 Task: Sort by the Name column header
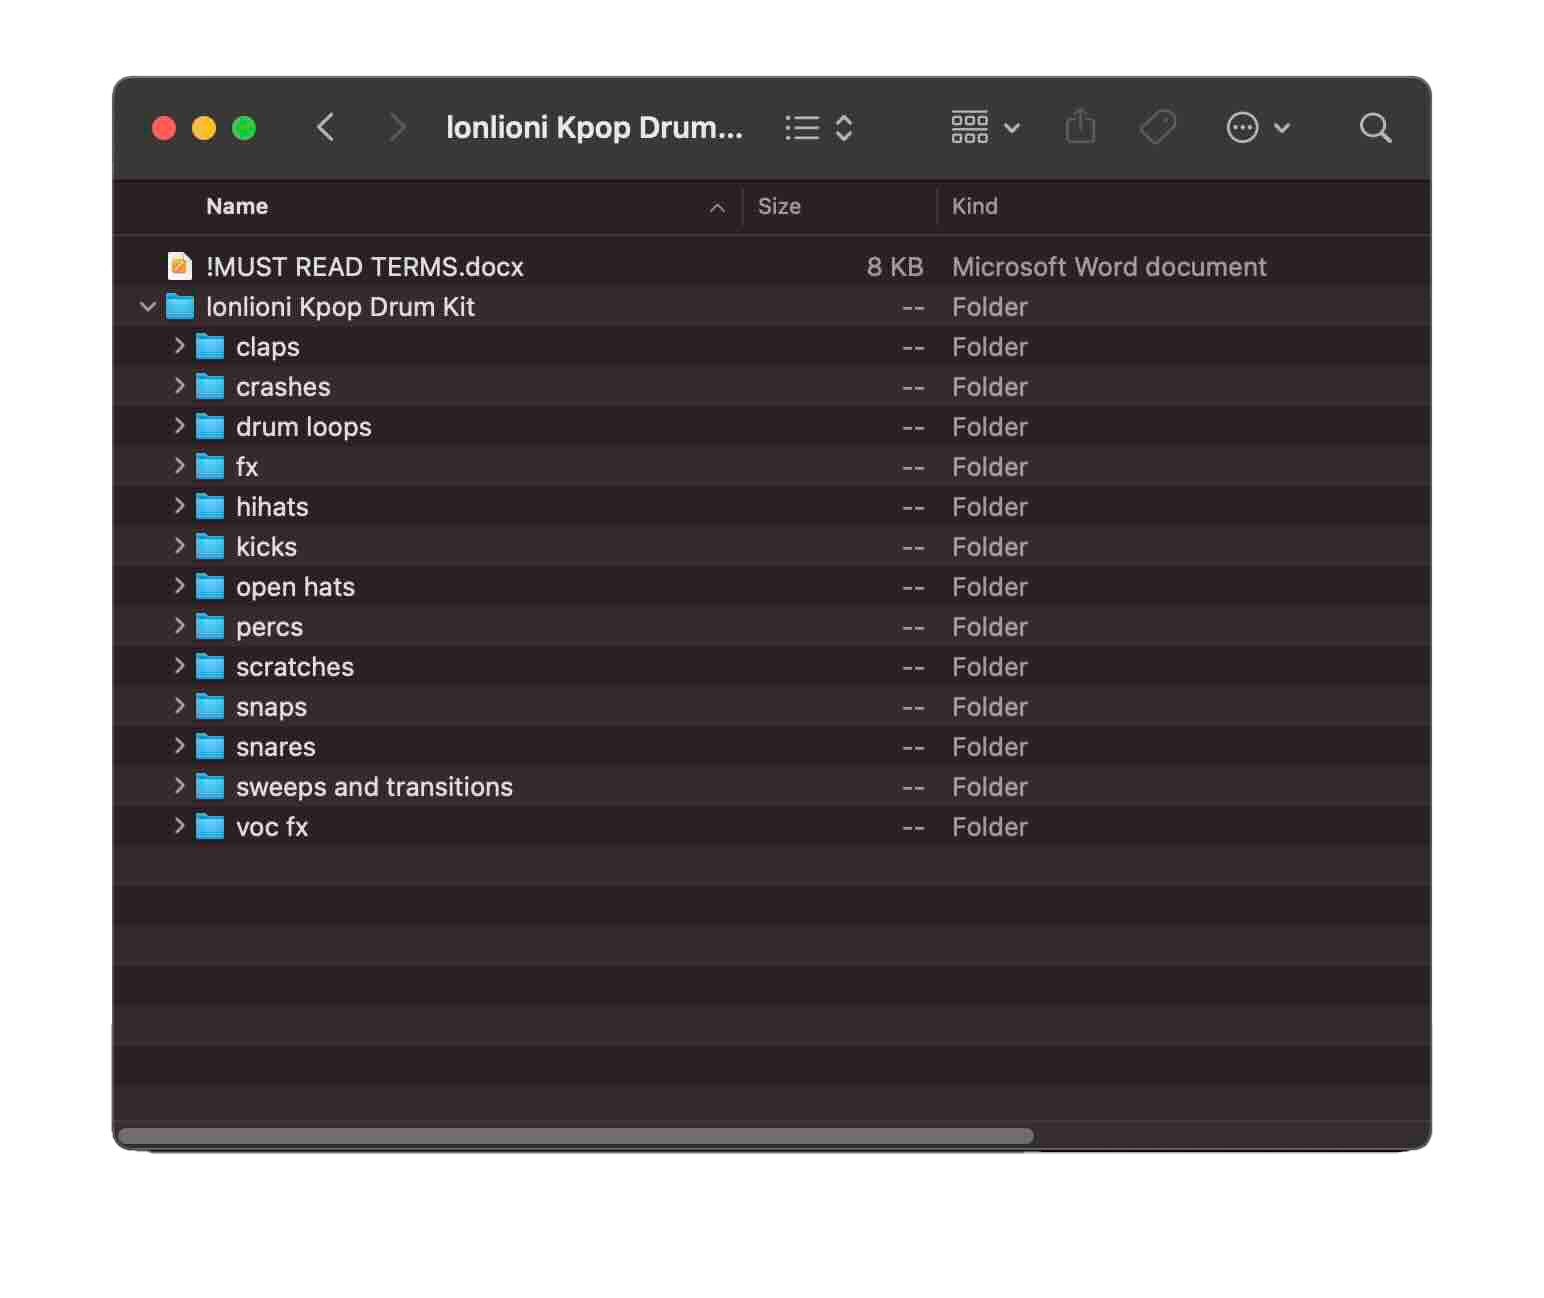(x=237, y=207)
